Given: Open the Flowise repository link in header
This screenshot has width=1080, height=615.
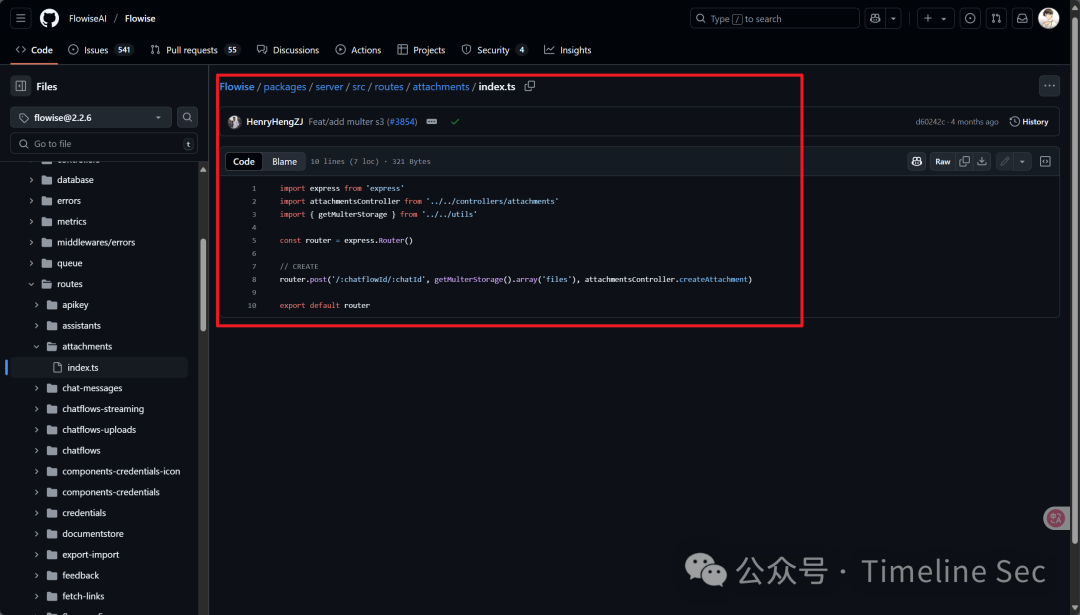Looking at the screenshot, I should 140,19.
